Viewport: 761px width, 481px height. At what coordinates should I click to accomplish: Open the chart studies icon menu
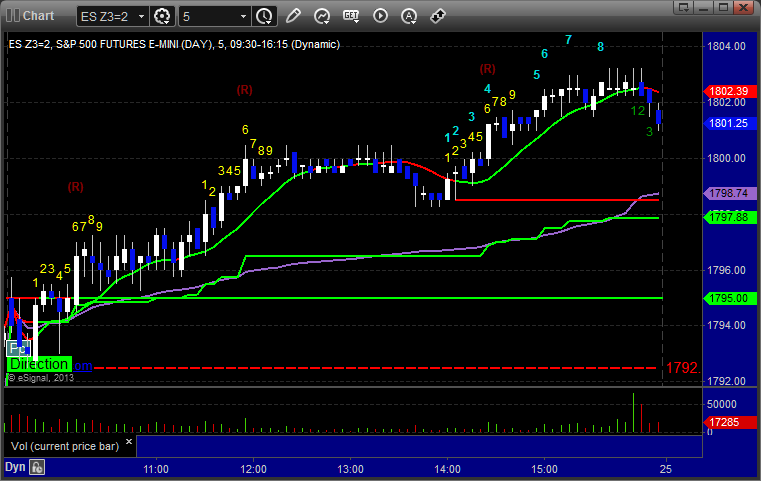pos(322,16)
